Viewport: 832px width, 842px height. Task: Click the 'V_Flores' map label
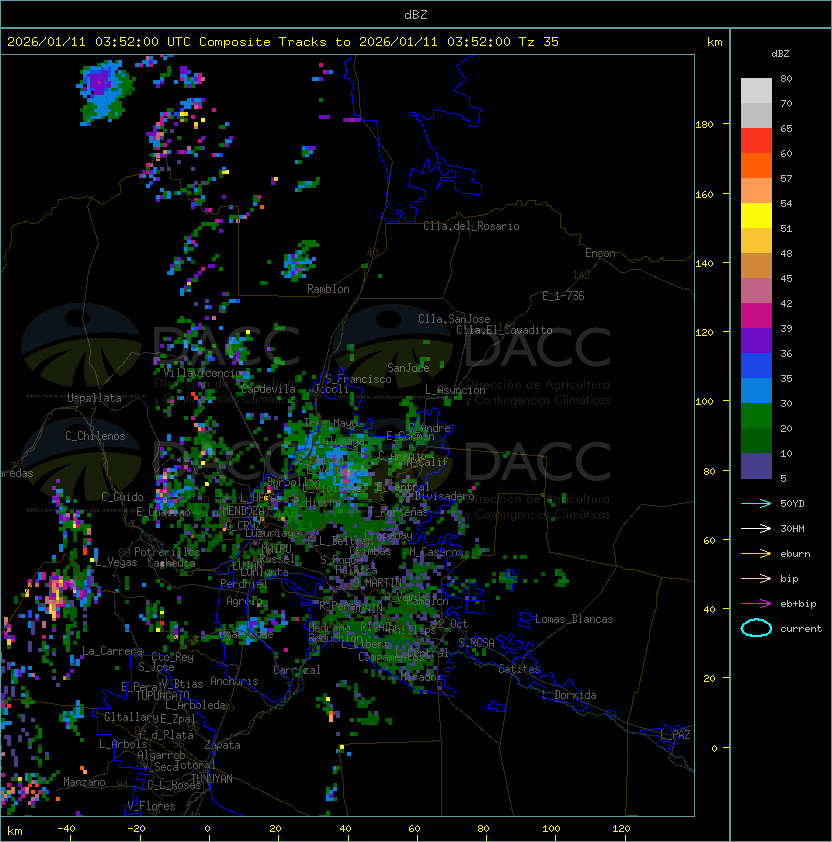(151, 806)
